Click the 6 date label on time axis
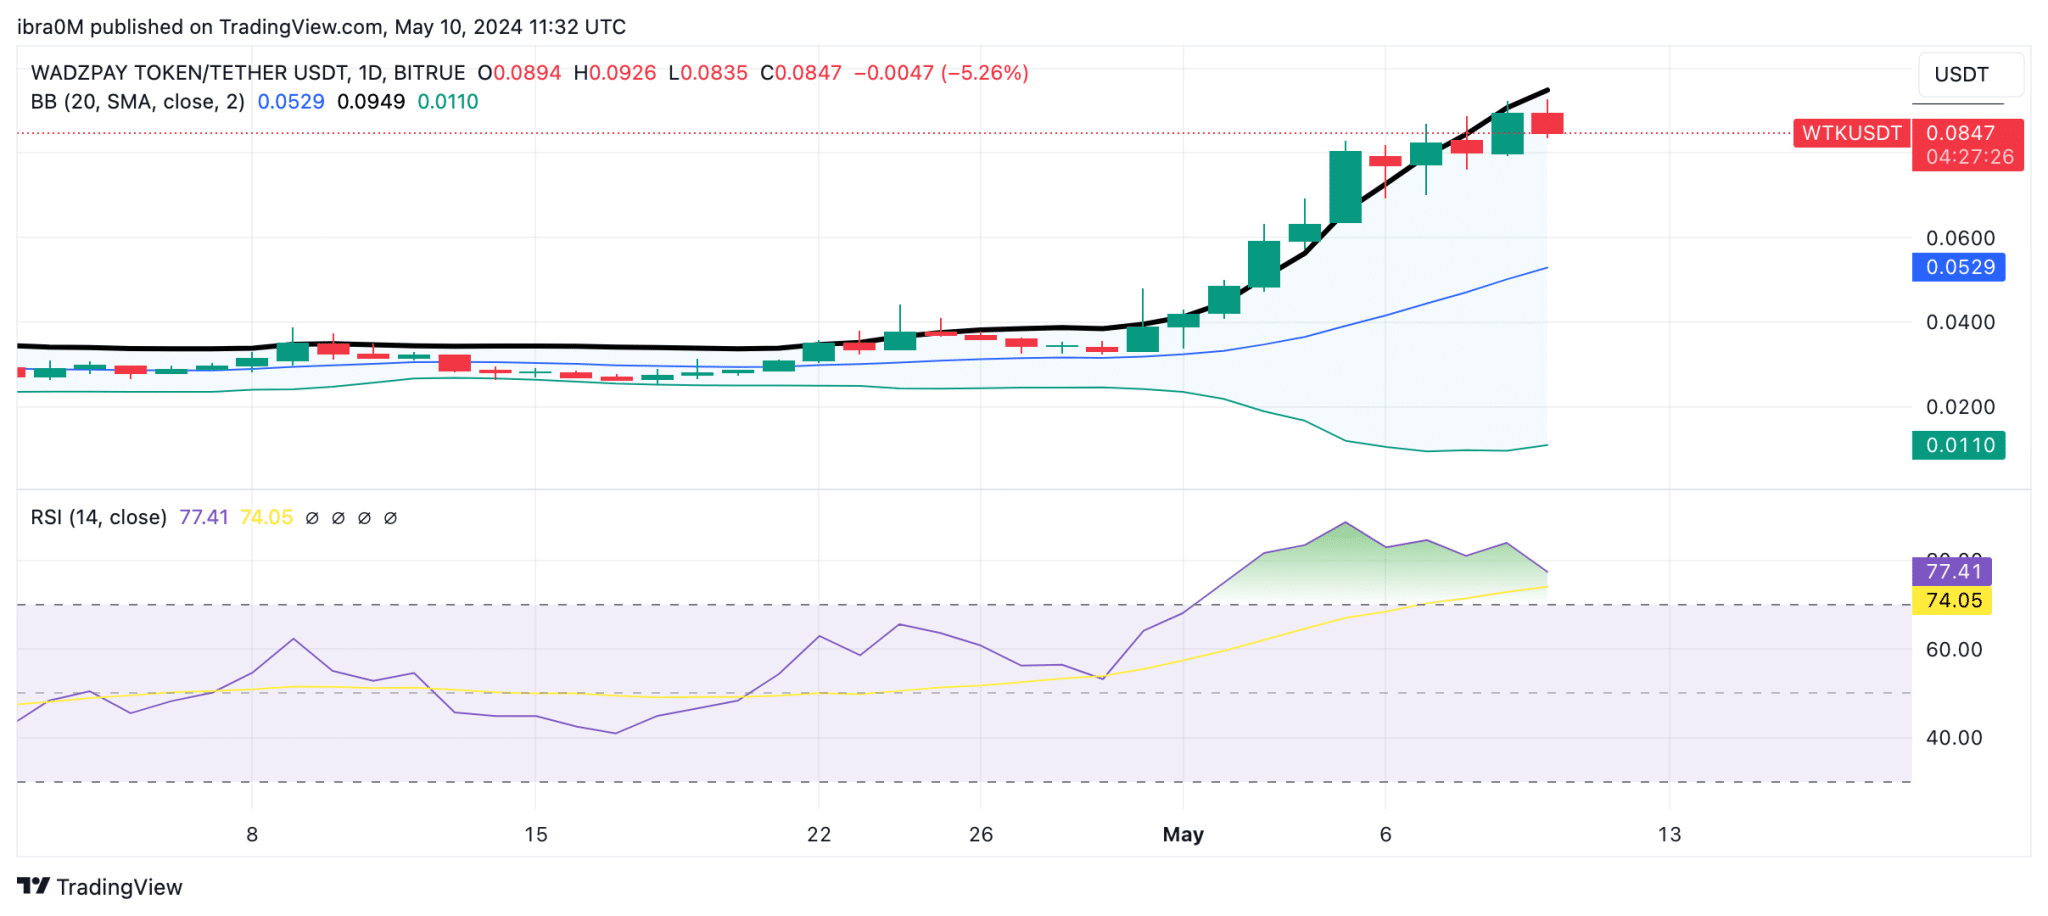Screen dimensions: 2048x916 coord(1385,834)
